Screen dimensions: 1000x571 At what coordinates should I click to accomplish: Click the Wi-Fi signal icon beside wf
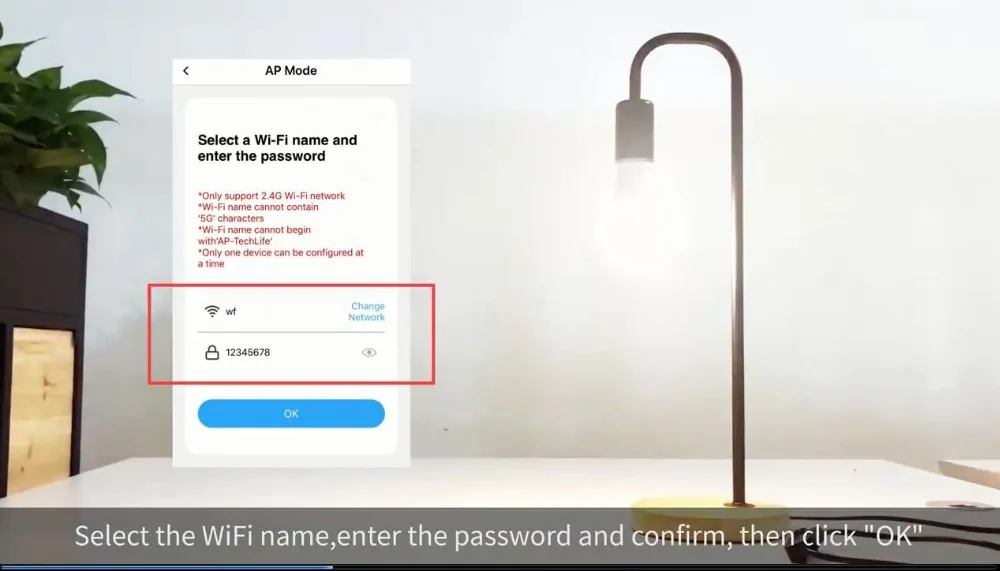click(212, 311)
